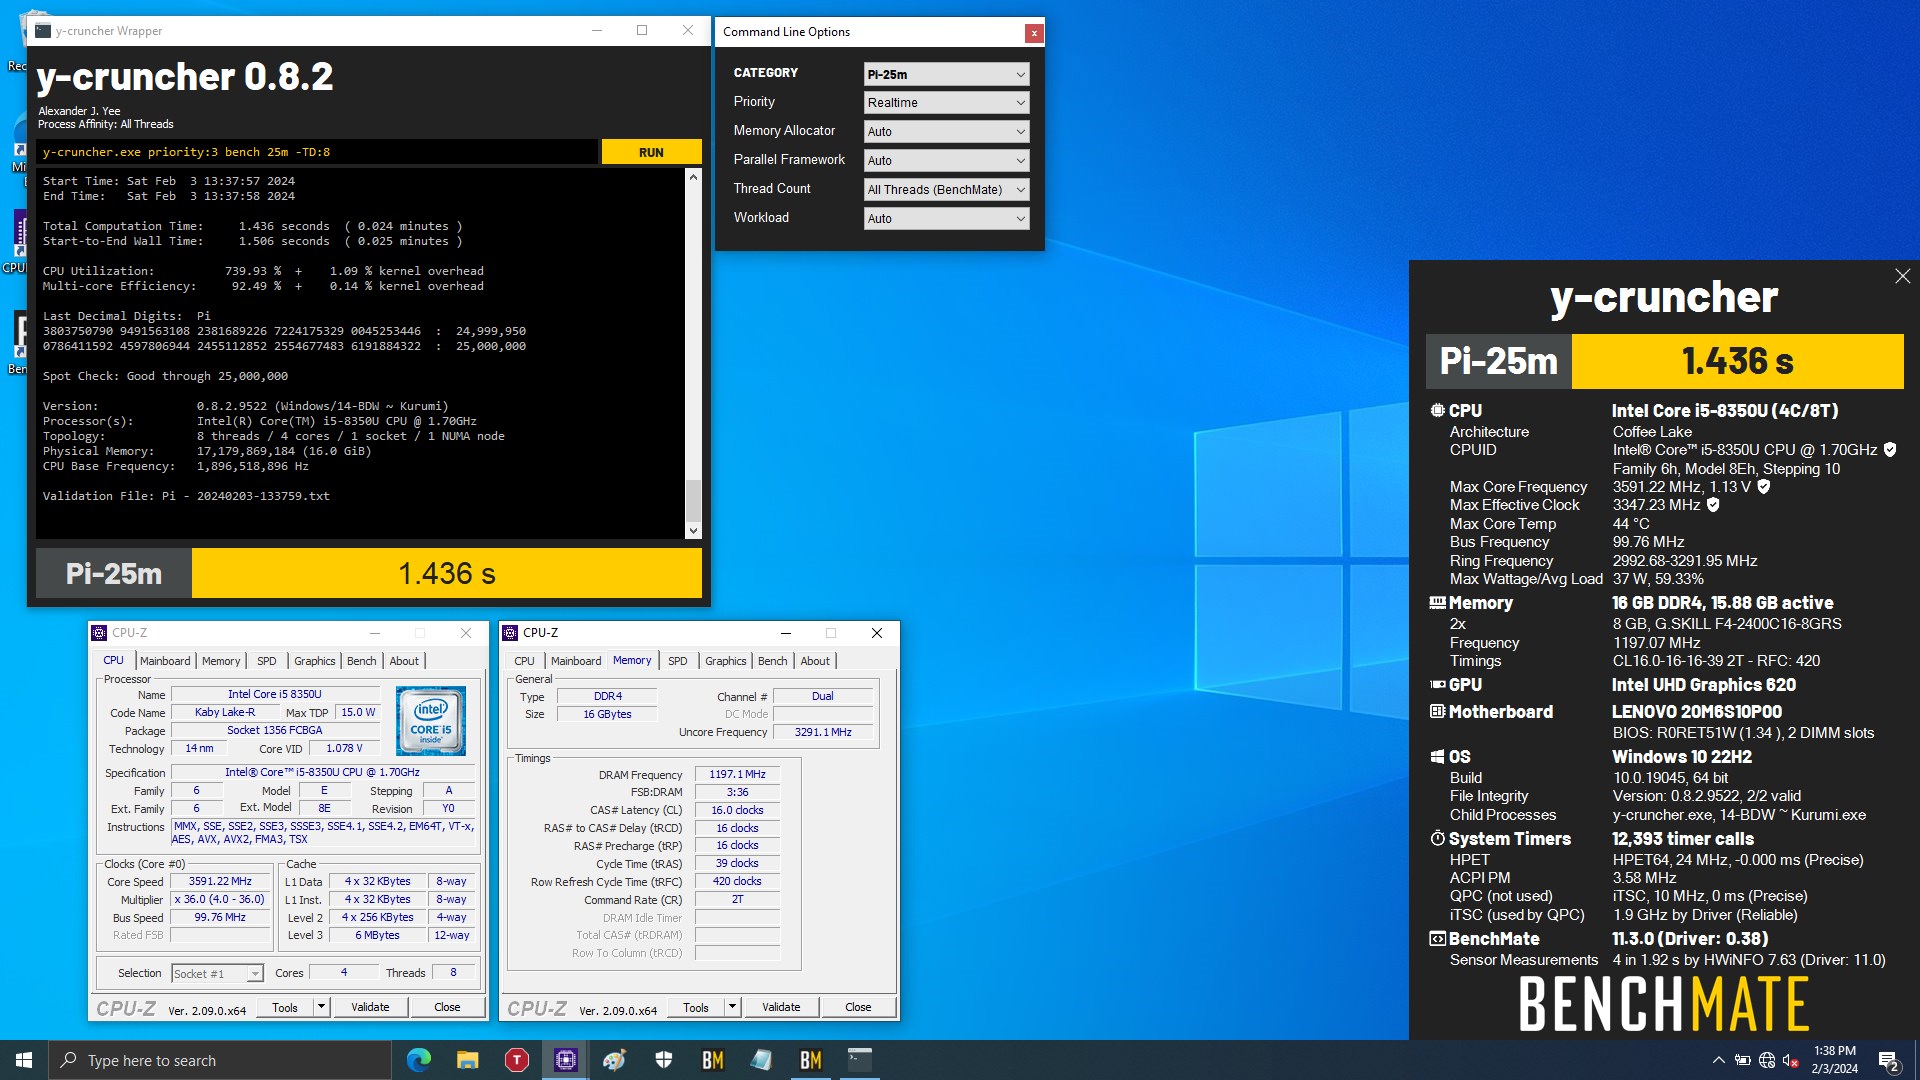1920x1080 pixels.
Task: Click scroll-up arrow of y-cruncher output
Action: (x=693, y=176)
